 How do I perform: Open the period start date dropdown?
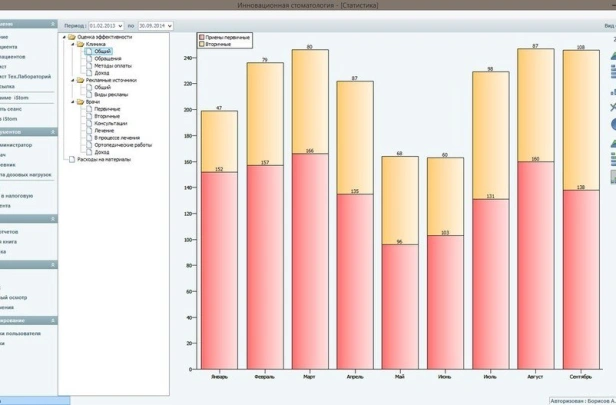coord(120,25)
